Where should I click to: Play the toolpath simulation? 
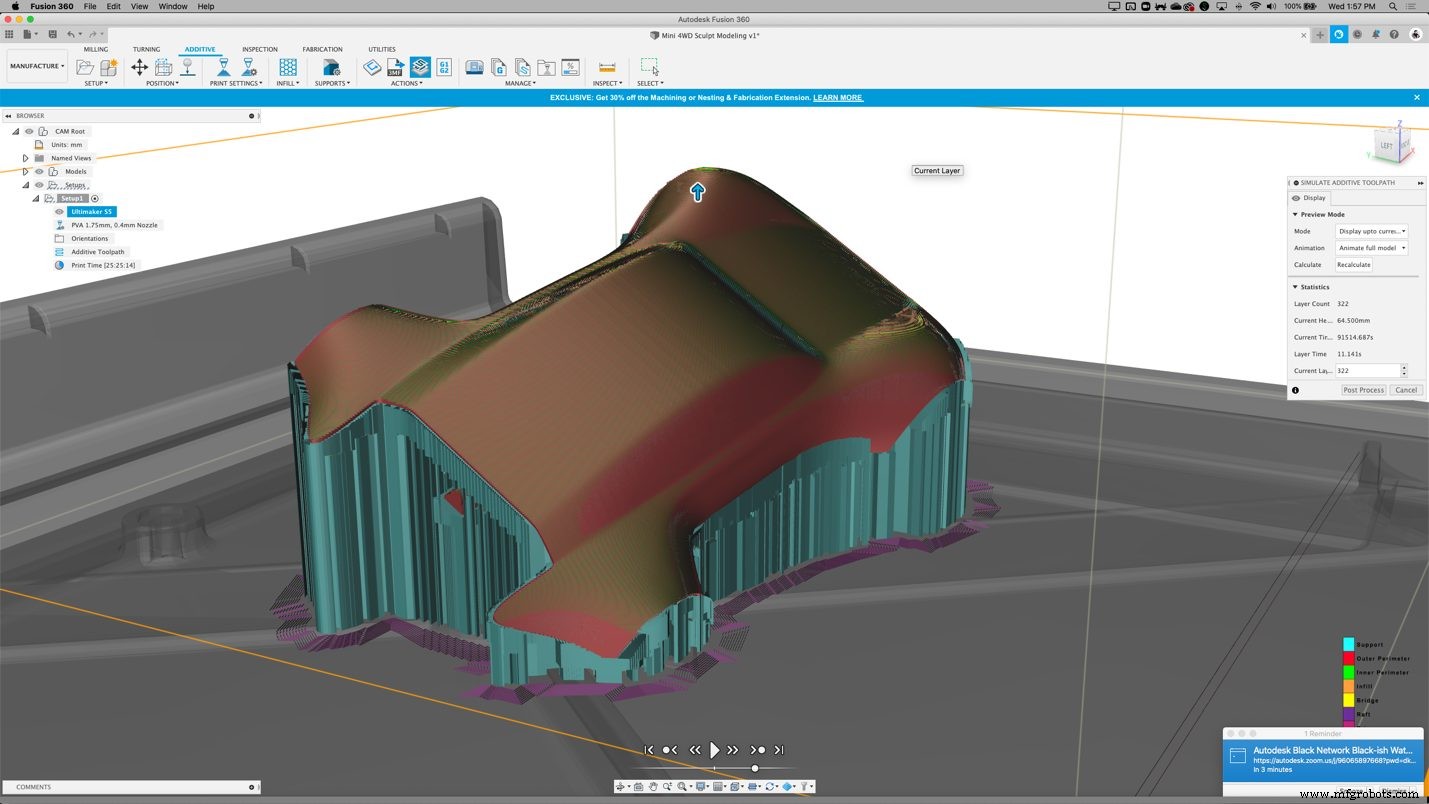714,749
